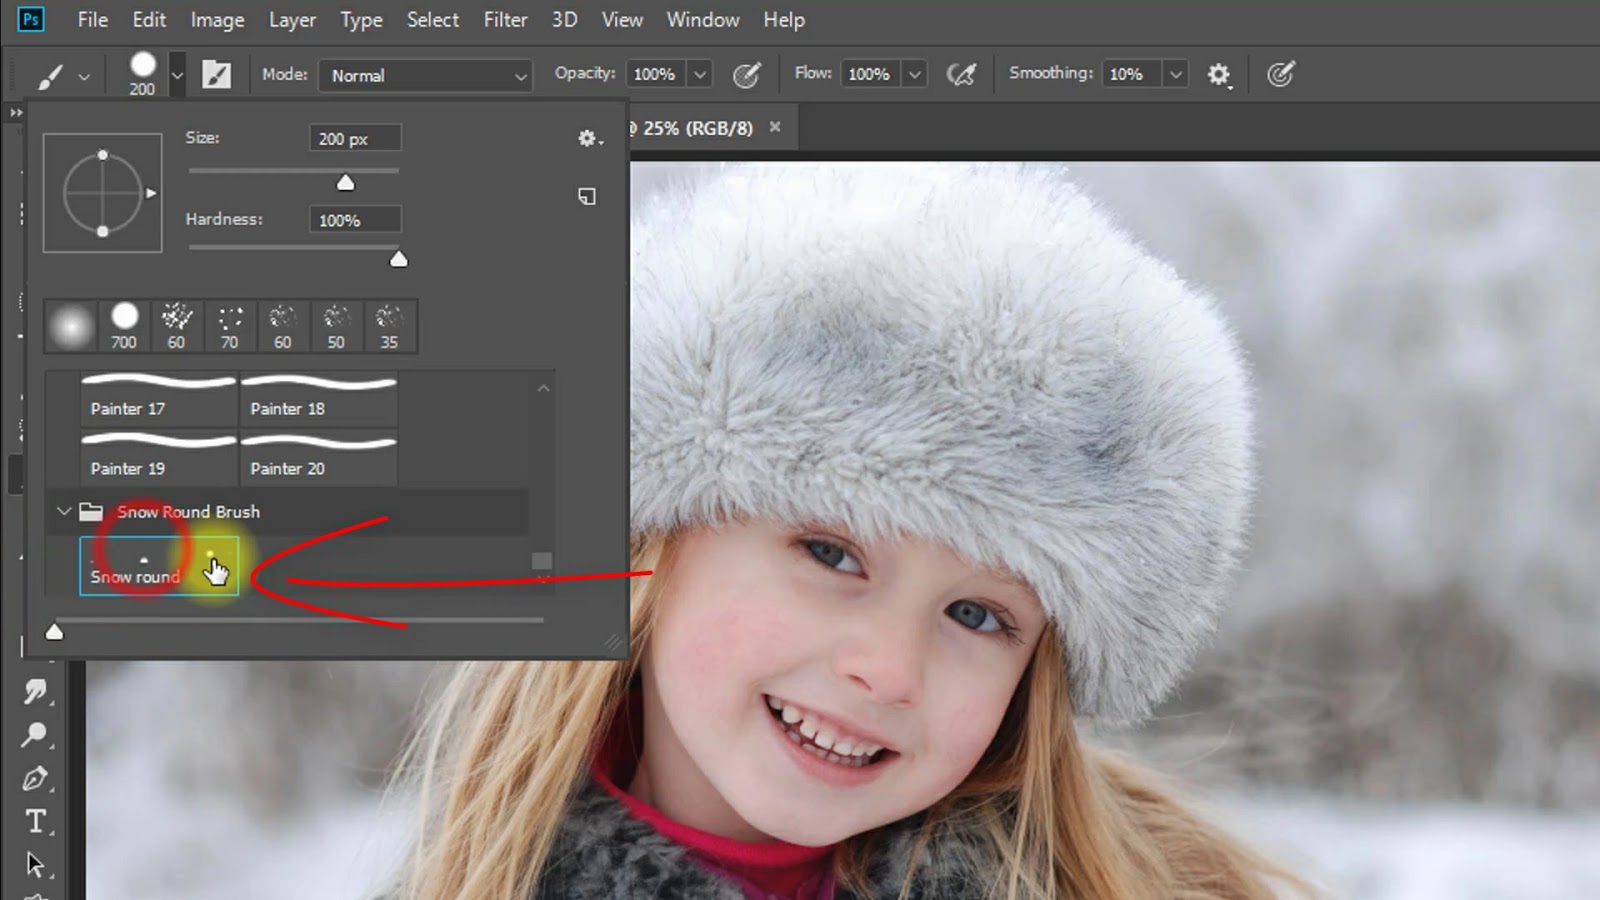Screen dimensions: 1600x900
Task: Select the Snow Round Brush folder
Action: pyautogui.click(x=288, y=512)
